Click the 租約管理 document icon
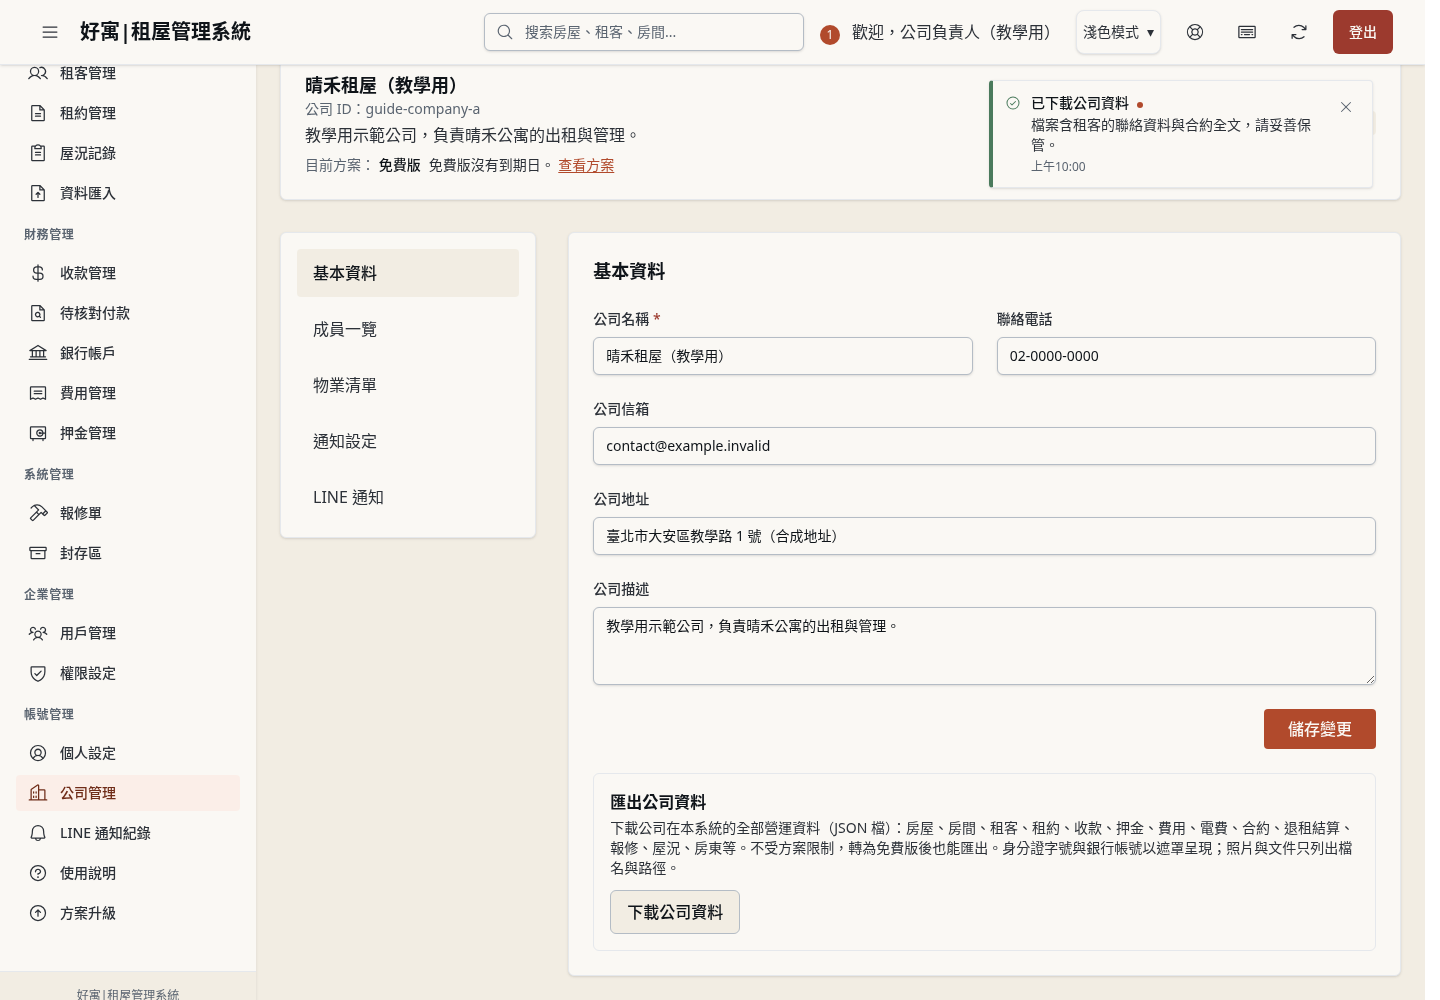The image size is (1440, 1000). tap(38, 113)
